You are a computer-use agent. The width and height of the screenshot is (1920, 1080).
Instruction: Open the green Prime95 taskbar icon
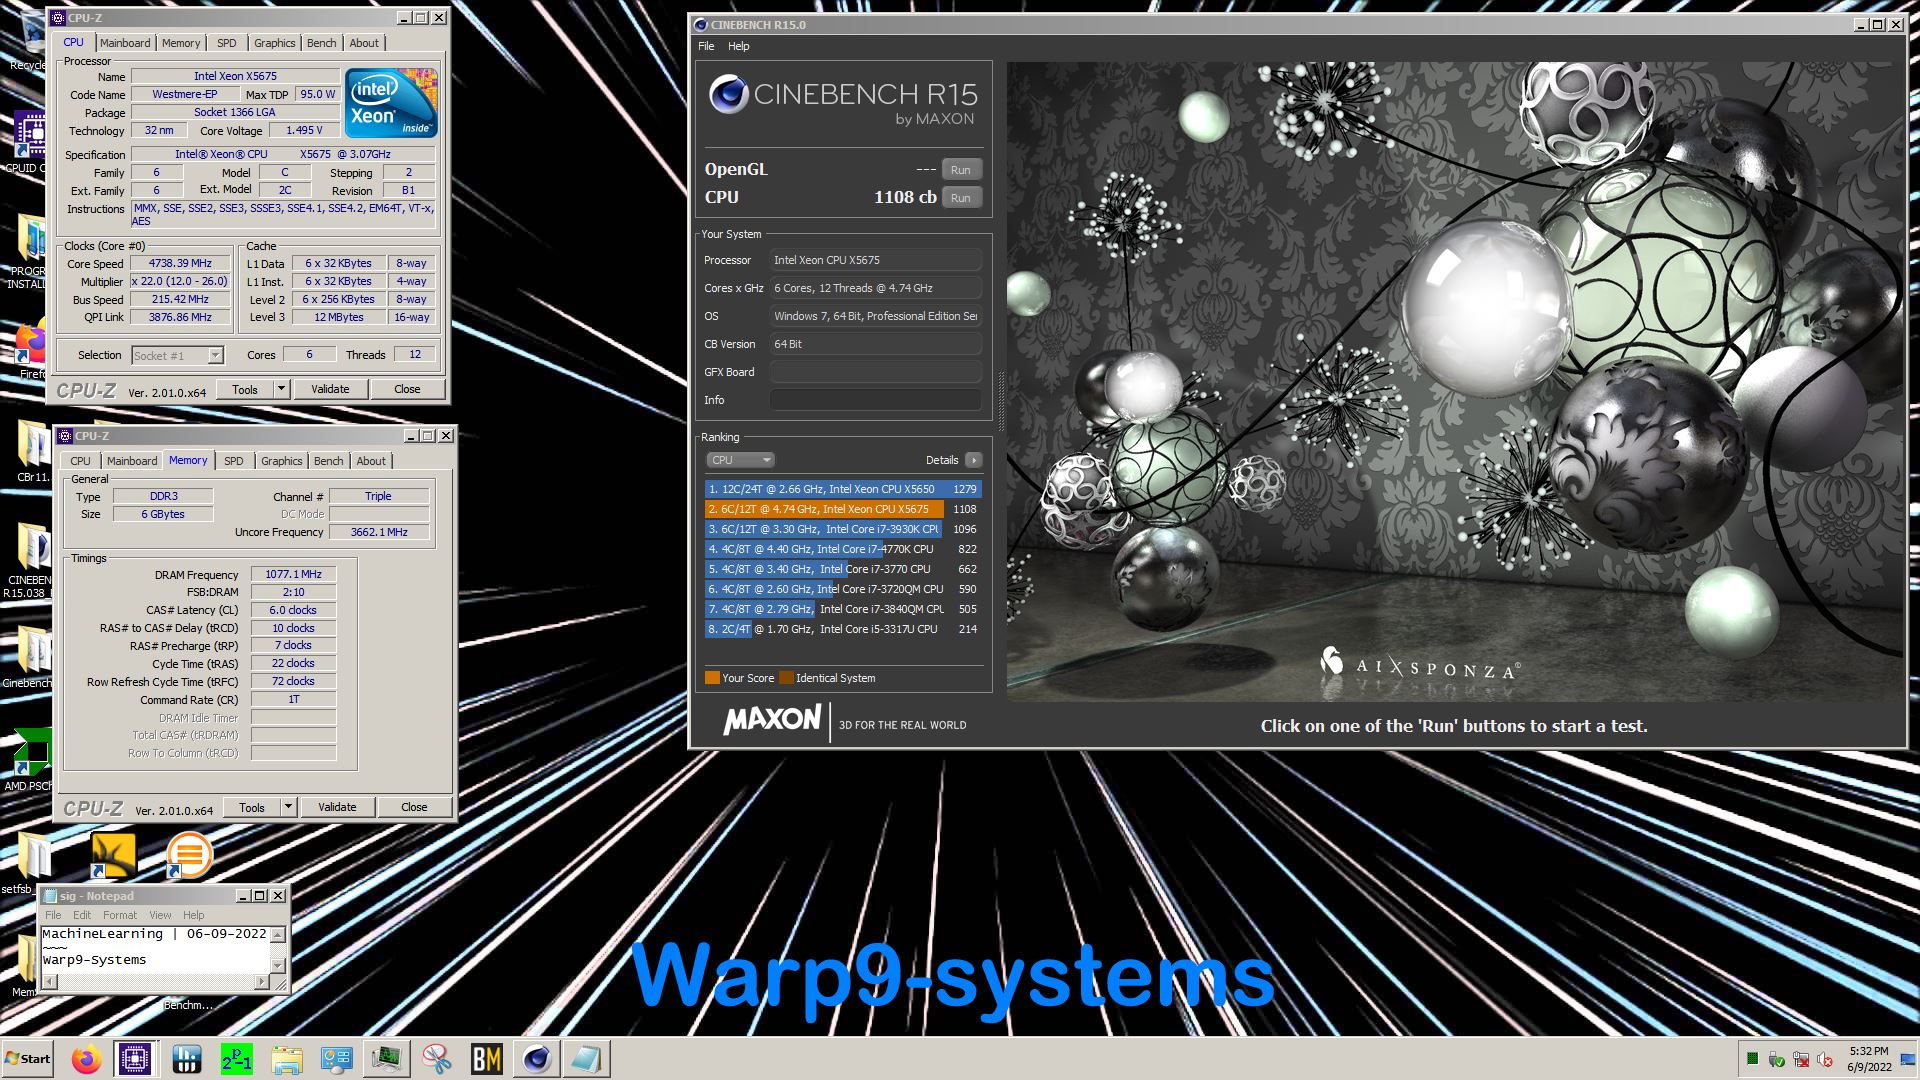[236, 1059]
